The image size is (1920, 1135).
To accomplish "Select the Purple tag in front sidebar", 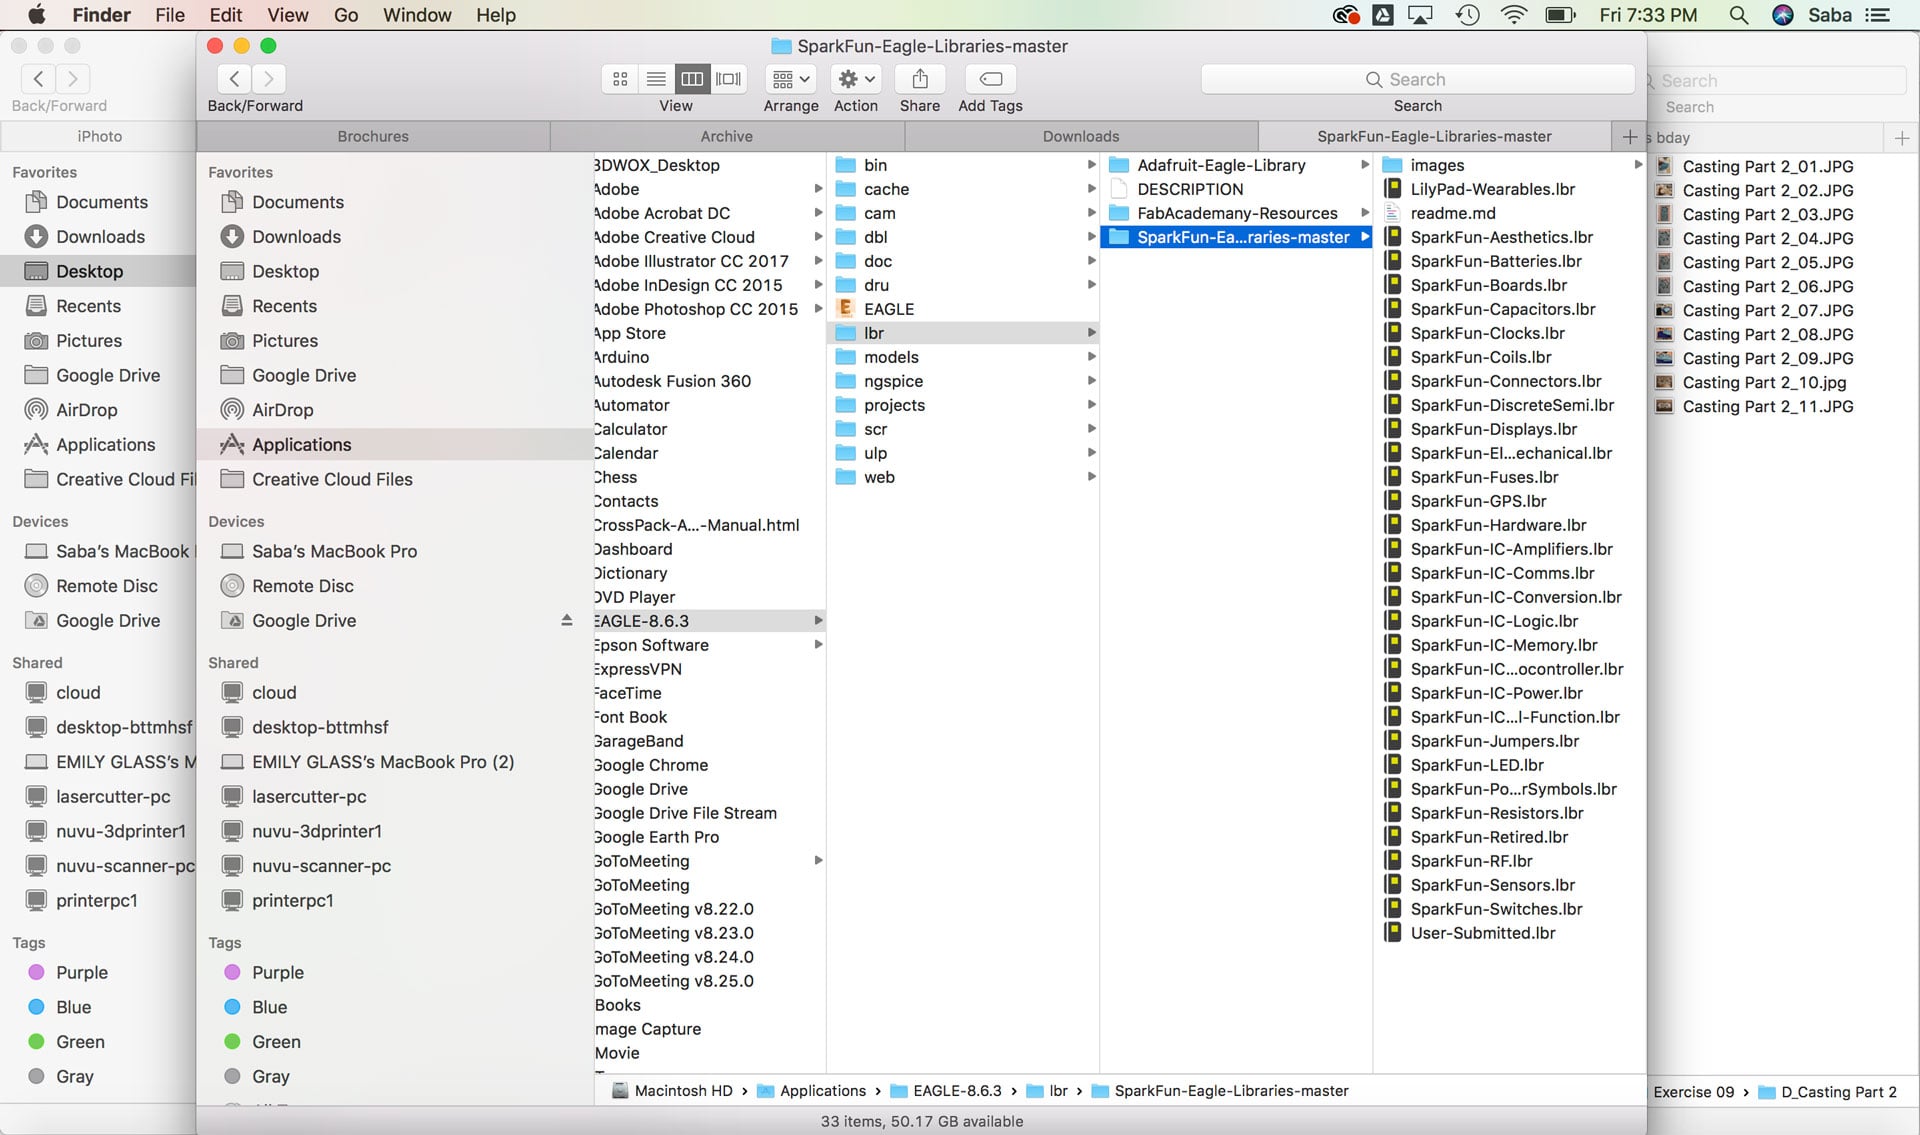I will 277,973.
